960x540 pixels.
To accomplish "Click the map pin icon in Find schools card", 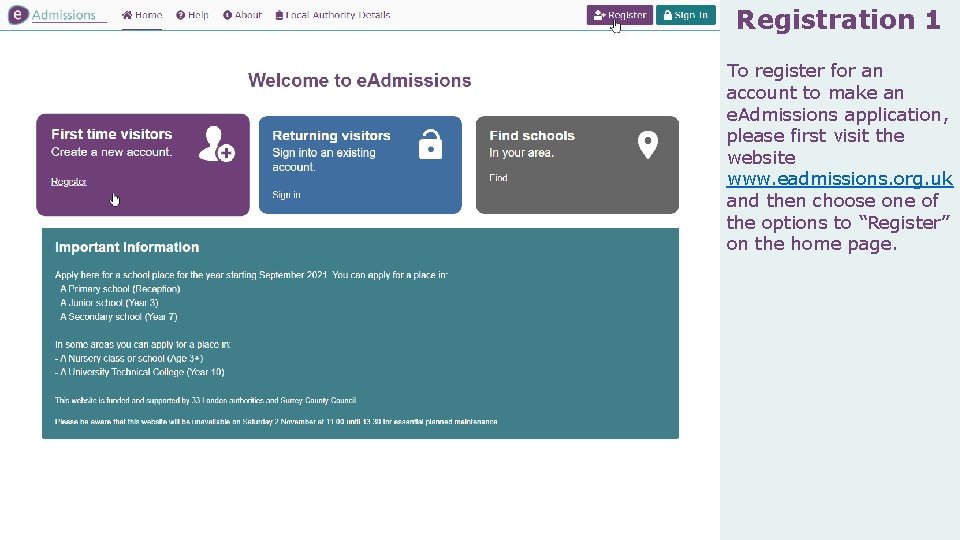I will coord(648,145).
